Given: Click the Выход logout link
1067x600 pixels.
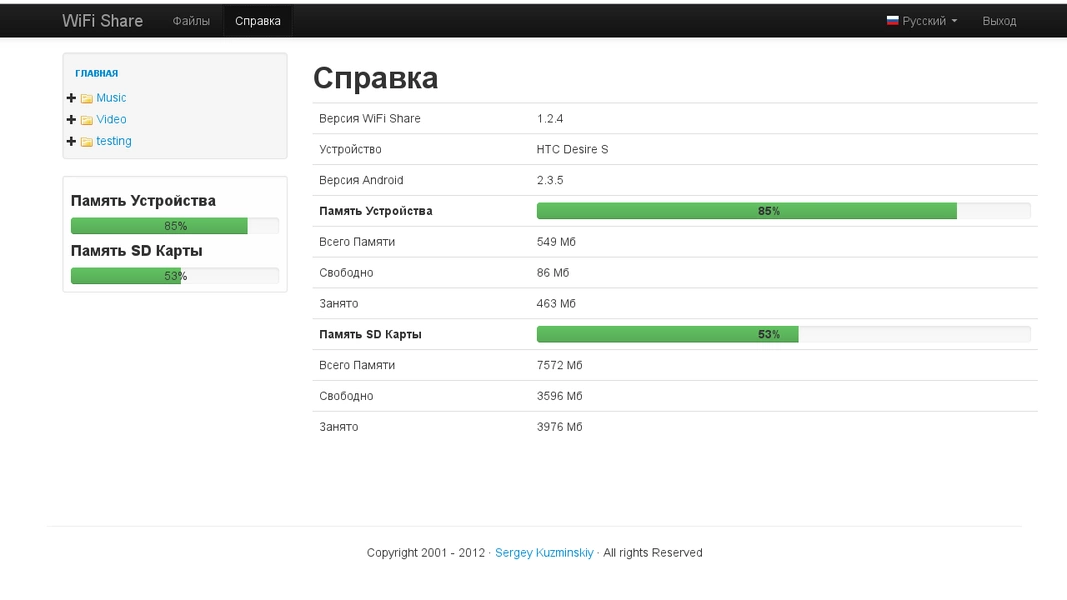Looking at the screenshot, I should pos(998,21).
